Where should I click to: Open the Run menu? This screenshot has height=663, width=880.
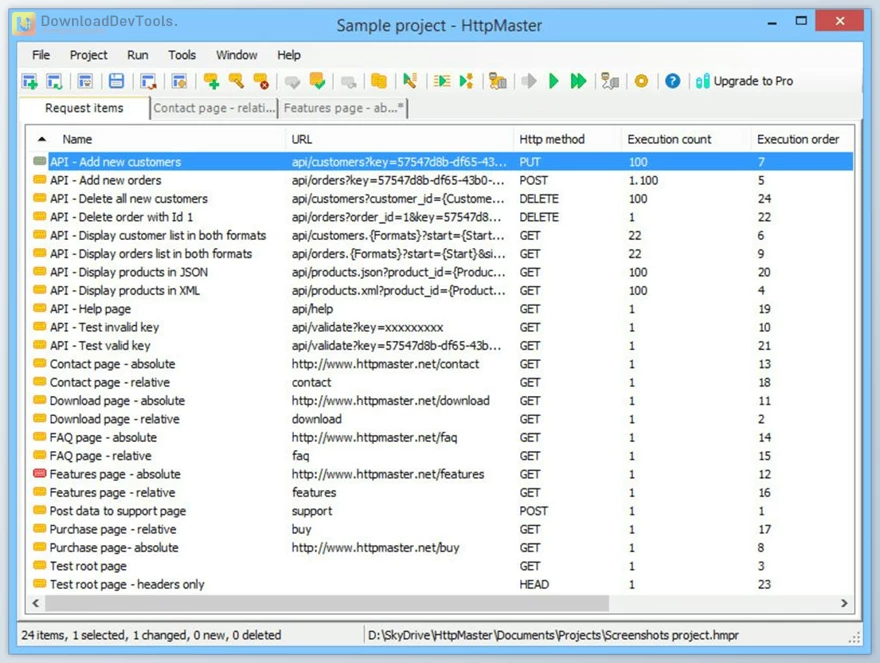pyautogui.click(x=137, y=55)
